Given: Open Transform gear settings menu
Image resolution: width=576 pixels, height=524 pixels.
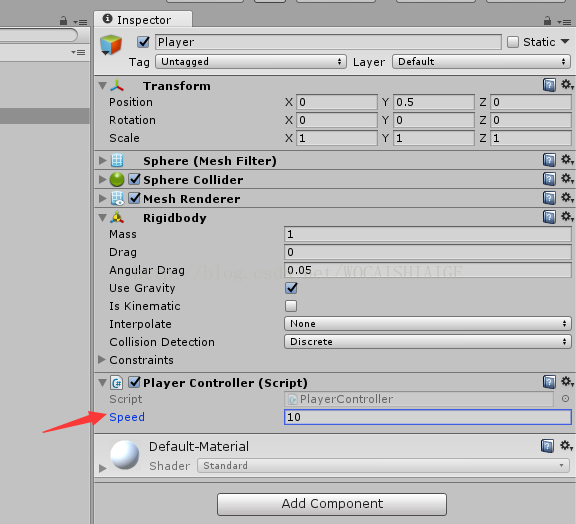Looking at the screenshot, I should coord(567,85).
